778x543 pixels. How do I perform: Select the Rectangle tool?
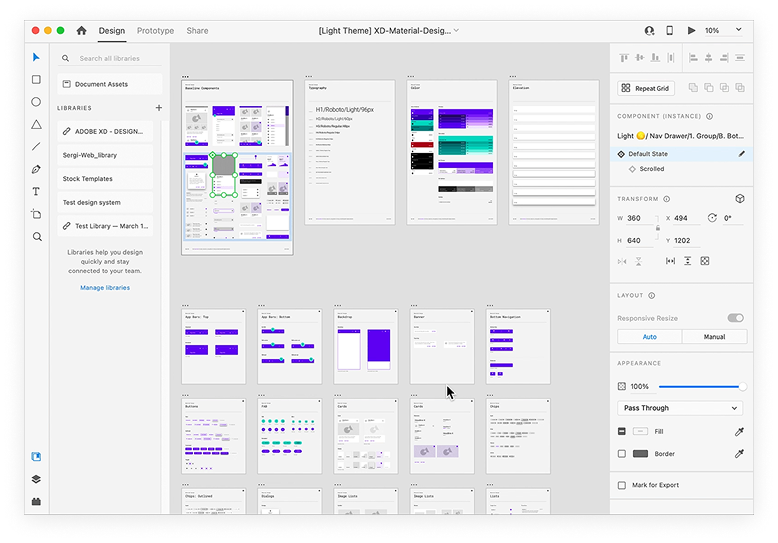pos(37,80)
